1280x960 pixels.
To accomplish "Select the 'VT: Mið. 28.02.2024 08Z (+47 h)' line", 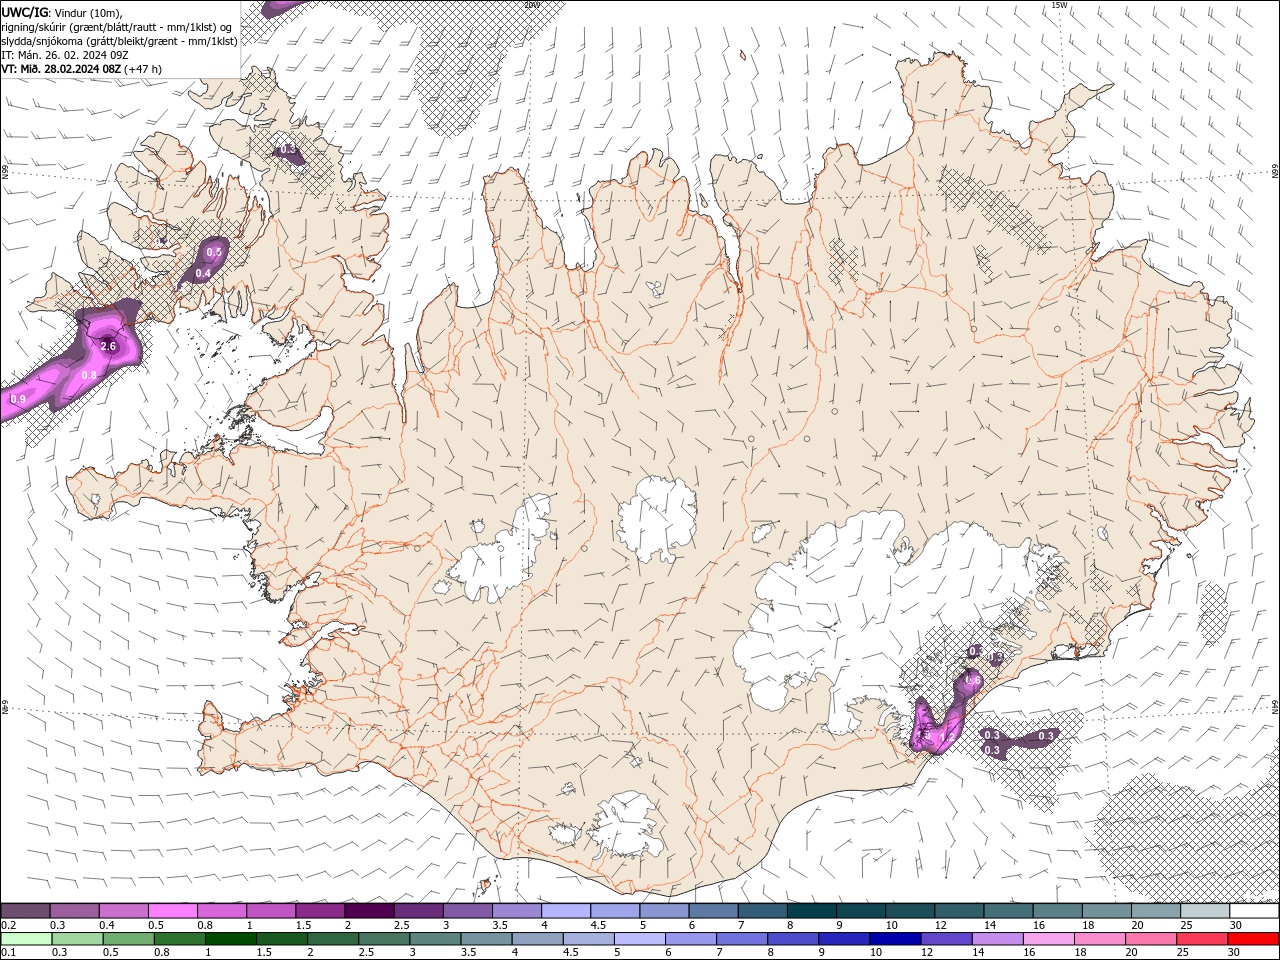I will point(81,69).
